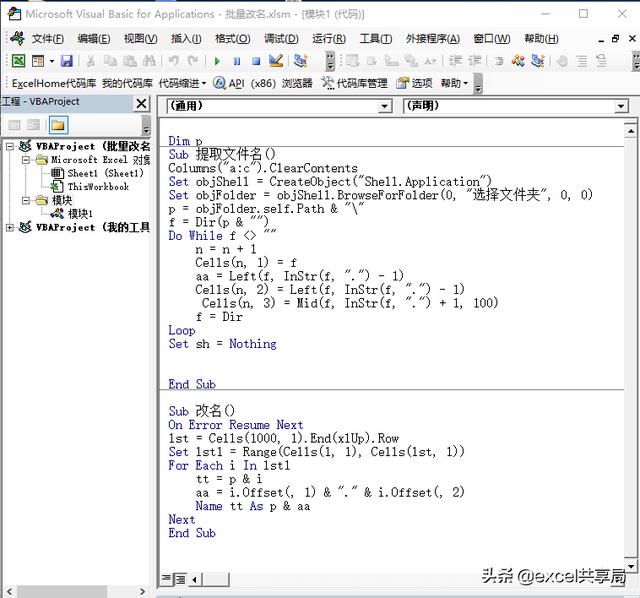This screenshot has width=640, height=598.
Task: Open the Project Explorer toolbar icon
Action: coord(301,61)
